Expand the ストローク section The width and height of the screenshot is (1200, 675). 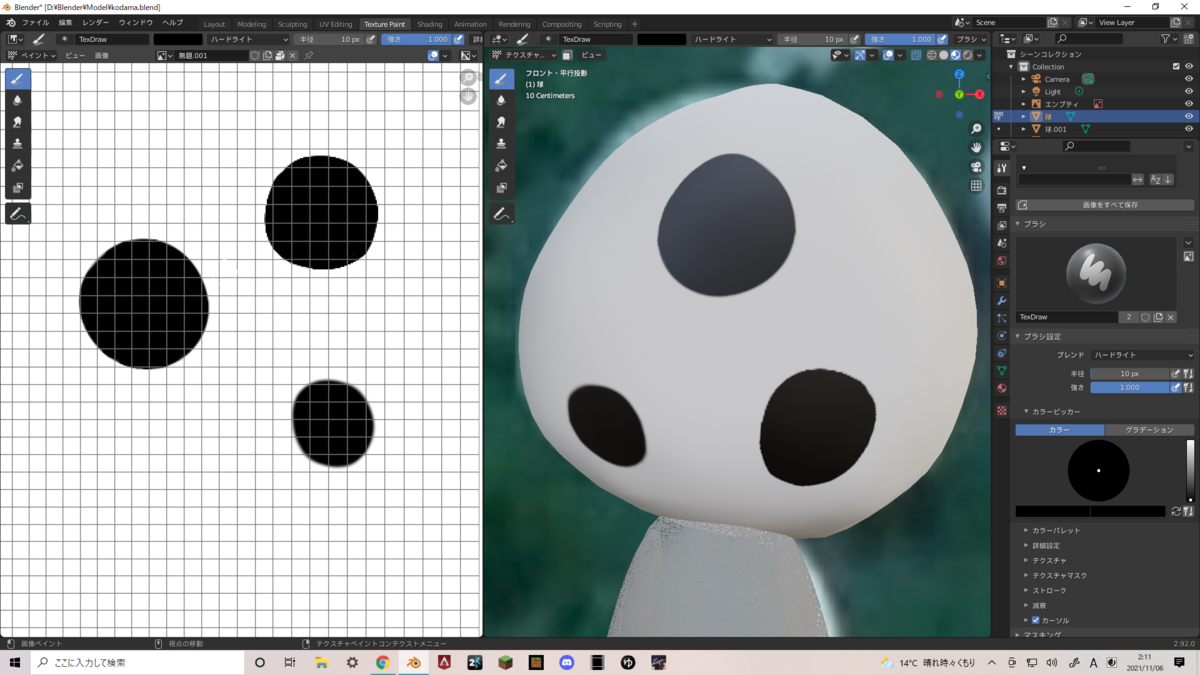pos(1048,590)
